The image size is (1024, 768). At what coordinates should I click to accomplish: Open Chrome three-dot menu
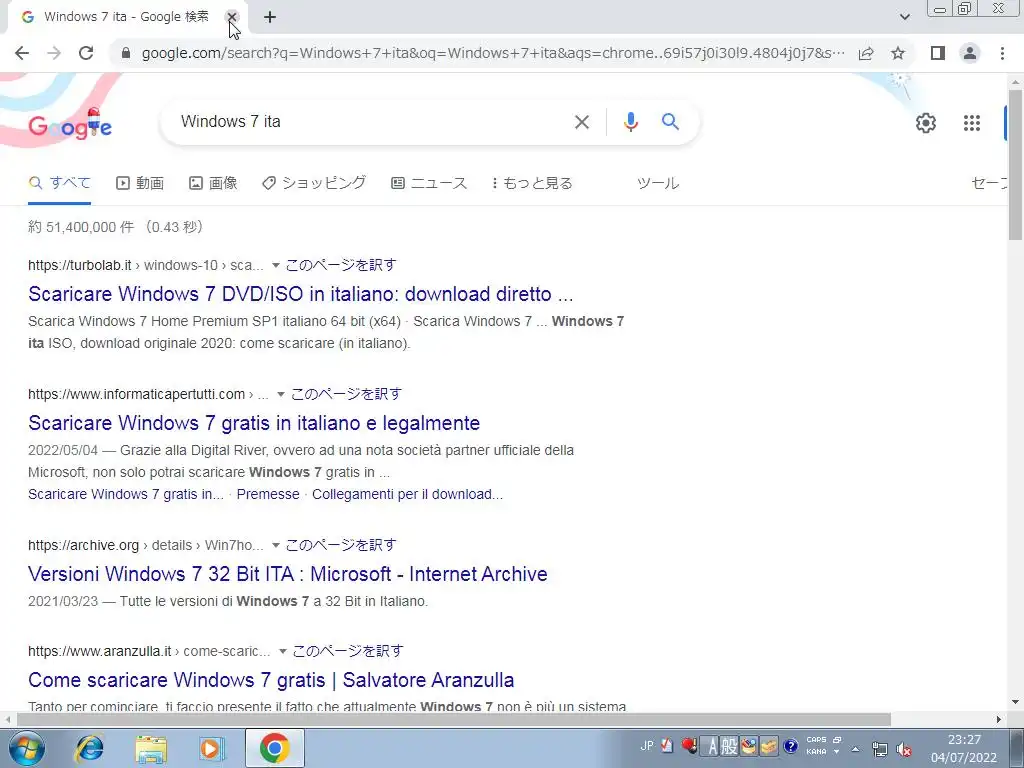[x=1002, y=53]
